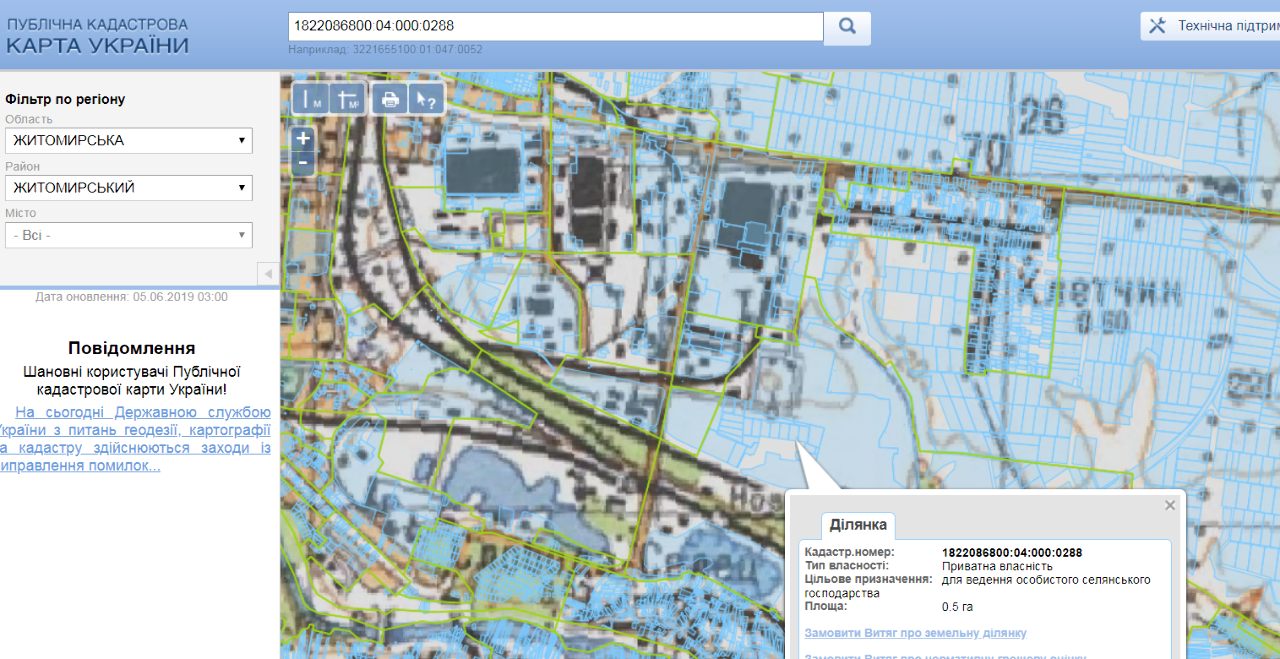Click the Площа label in popup

click(x=826, y=606)
